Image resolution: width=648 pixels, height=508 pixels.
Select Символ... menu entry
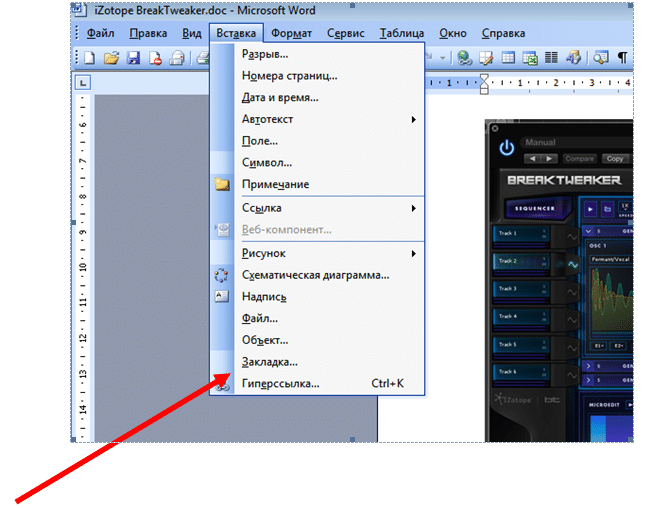317,163
